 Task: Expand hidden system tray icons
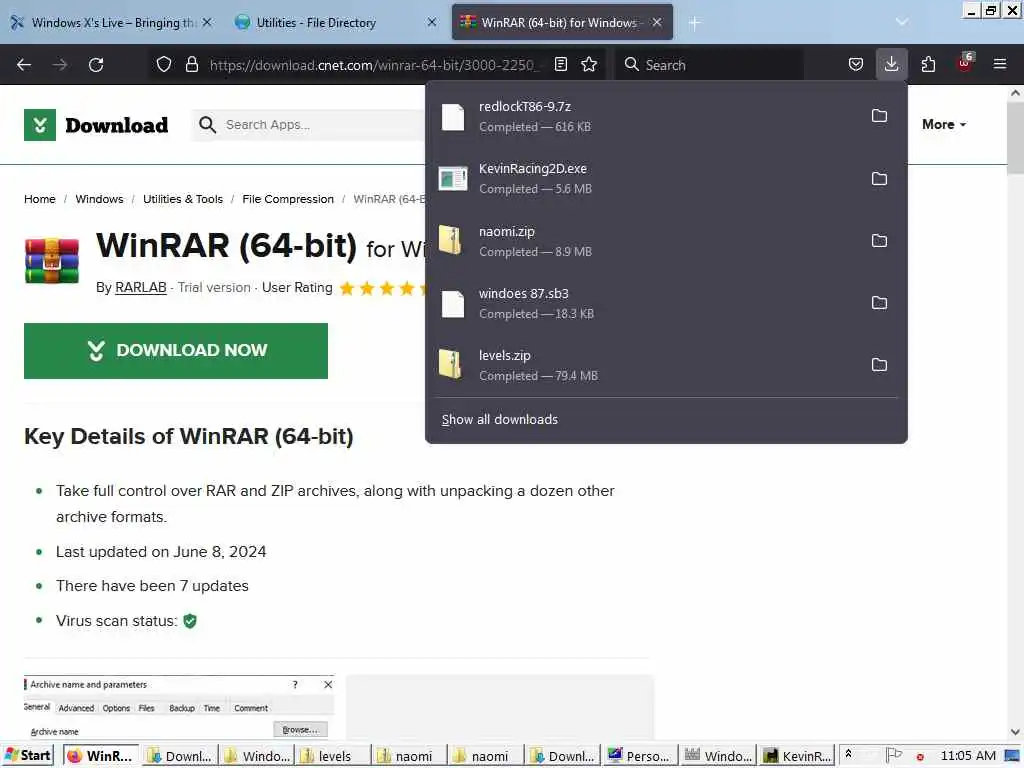click(x=848, y=754)
